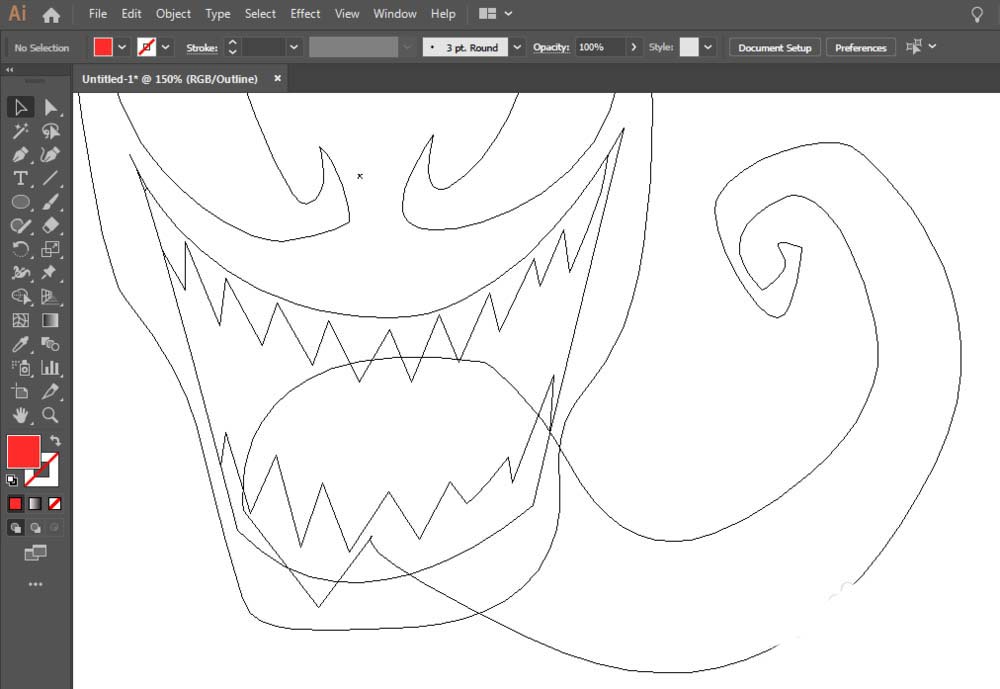Edit the Opacity 100% field
This screenshot has width=1000, height=689.
click(600, 47)
